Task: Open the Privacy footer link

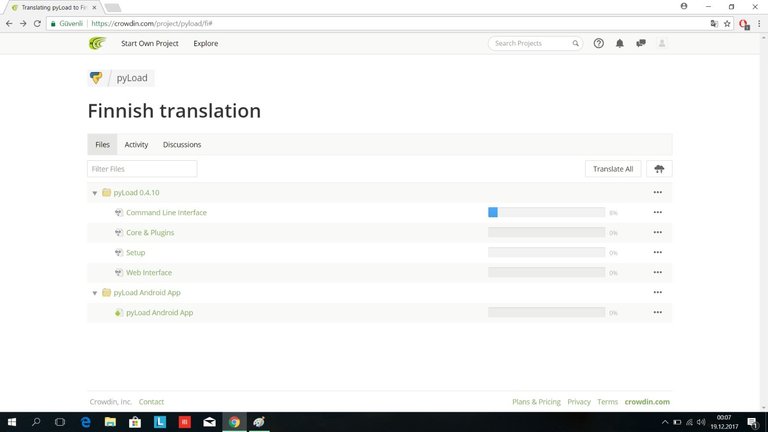Action: point(579,402)
